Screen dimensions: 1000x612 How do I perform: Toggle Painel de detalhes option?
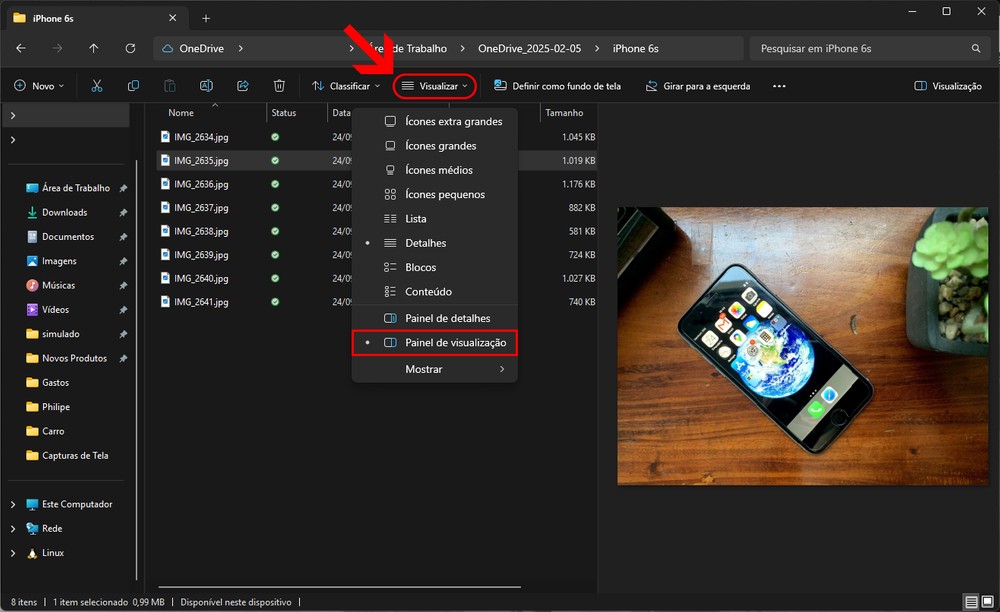tap(447, 318)
